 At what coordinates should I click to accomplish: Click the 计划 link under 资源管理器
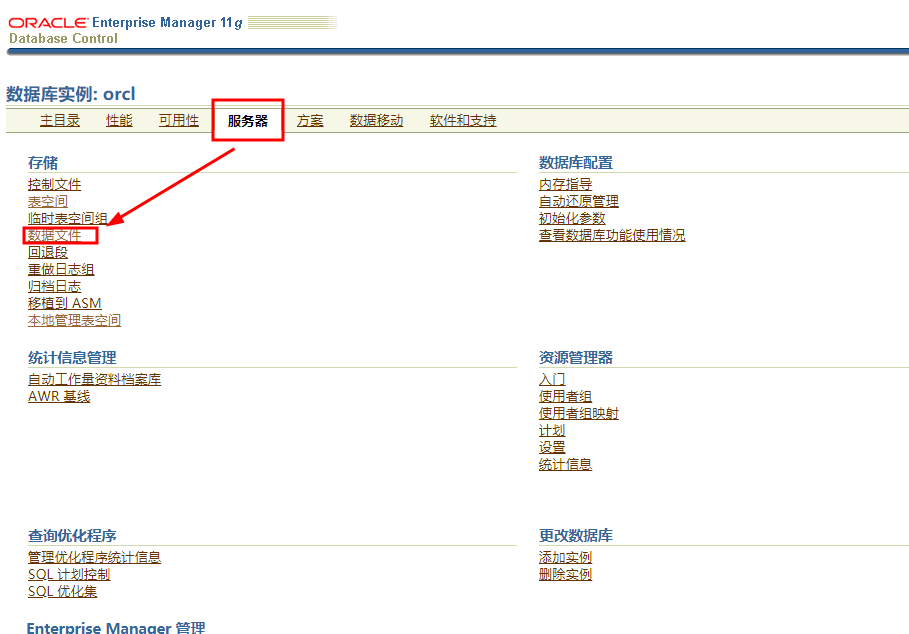click(x=552, y=431)
